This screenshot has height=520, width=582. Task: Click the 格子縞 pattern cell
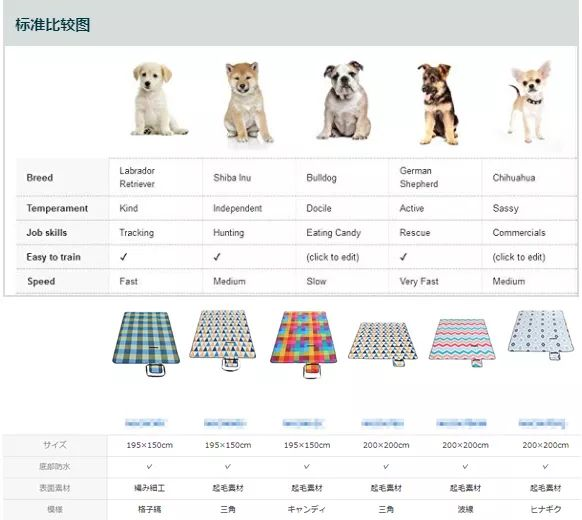[149, 509]
